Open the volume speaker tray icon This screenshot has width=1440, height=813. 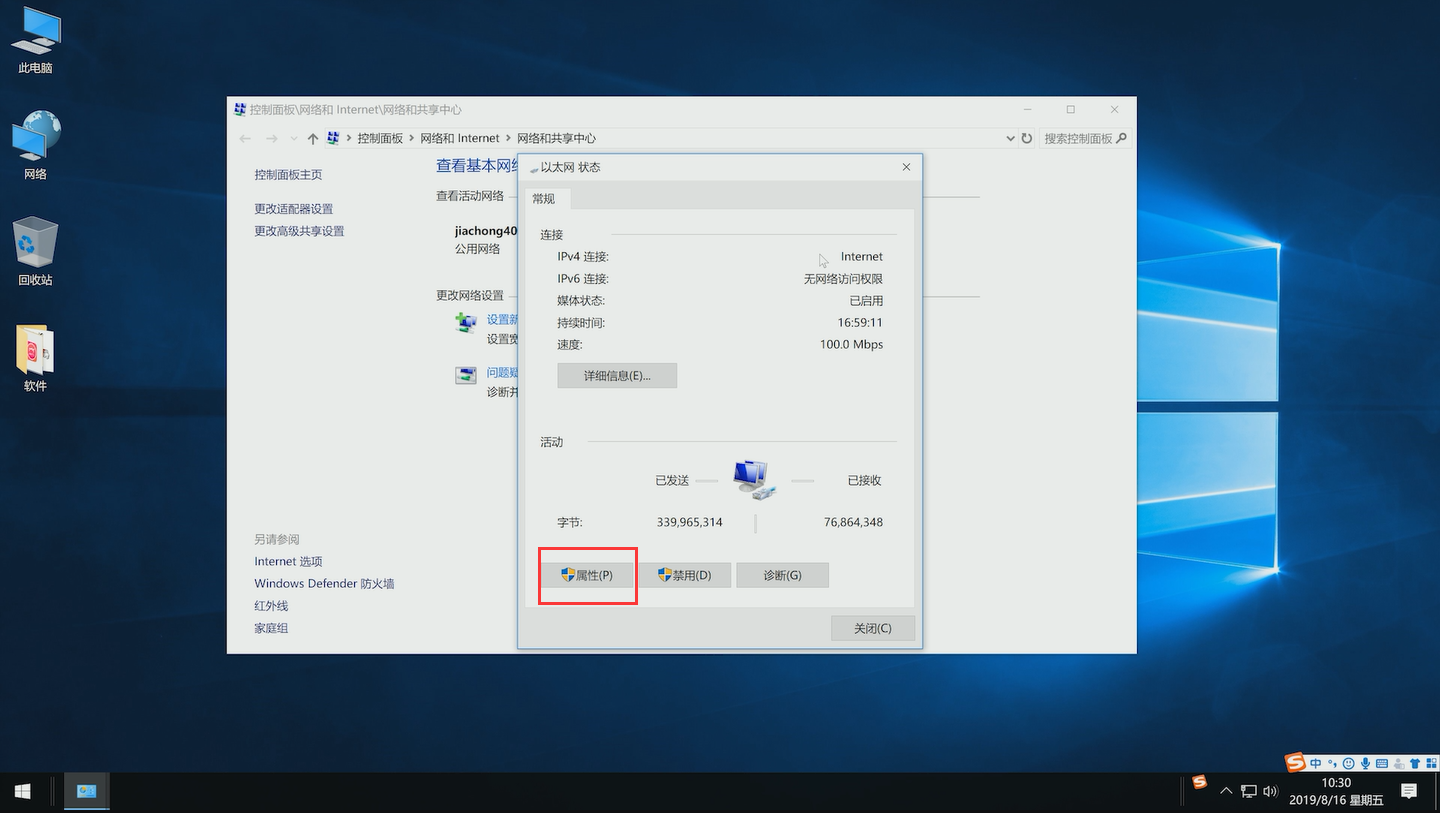tap(1271, 791)
